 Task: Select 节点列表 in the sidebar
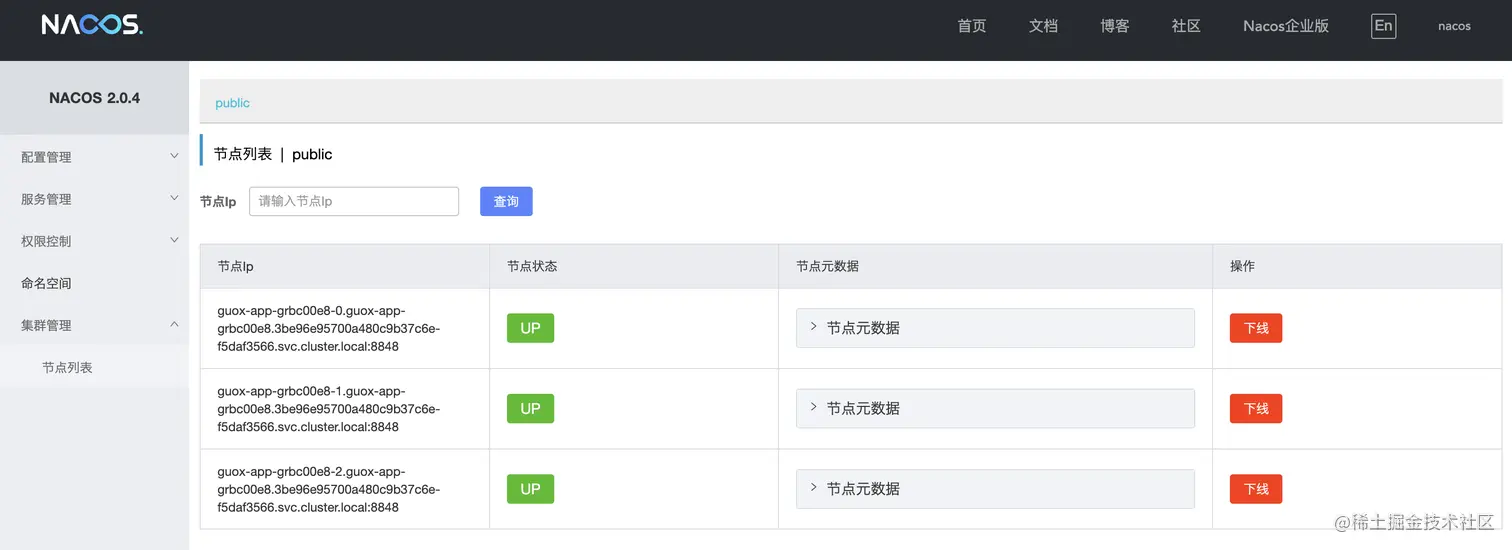pyautogui.click(x=94, y=367)
